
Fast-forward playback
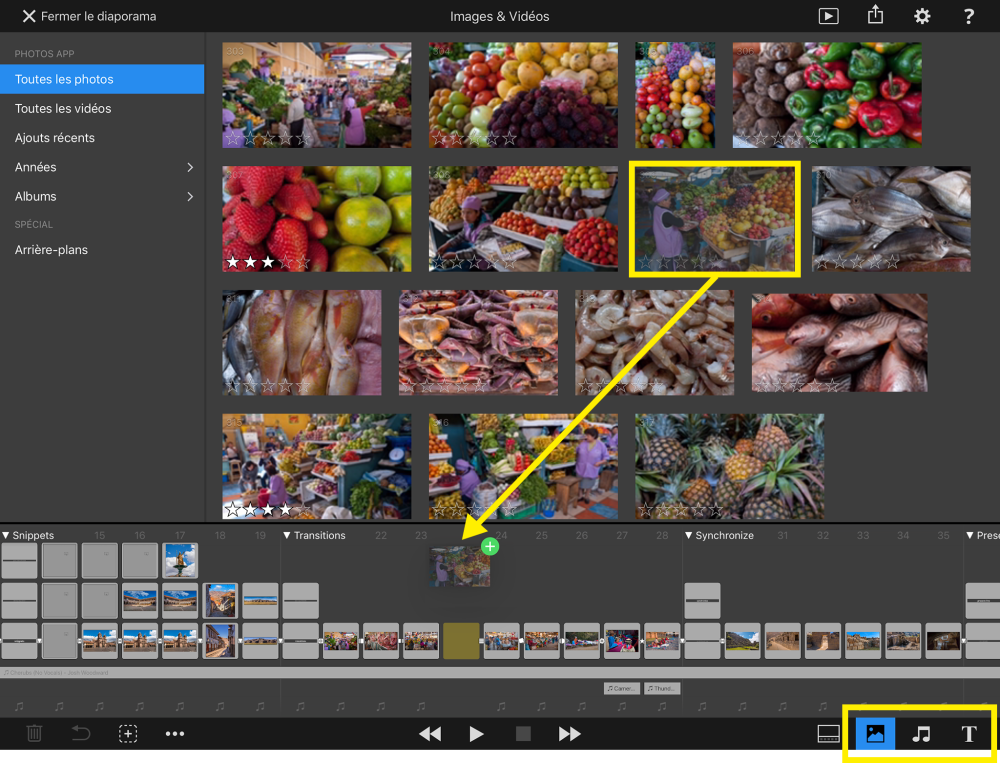pyautogui.click(x=570, y=734)
